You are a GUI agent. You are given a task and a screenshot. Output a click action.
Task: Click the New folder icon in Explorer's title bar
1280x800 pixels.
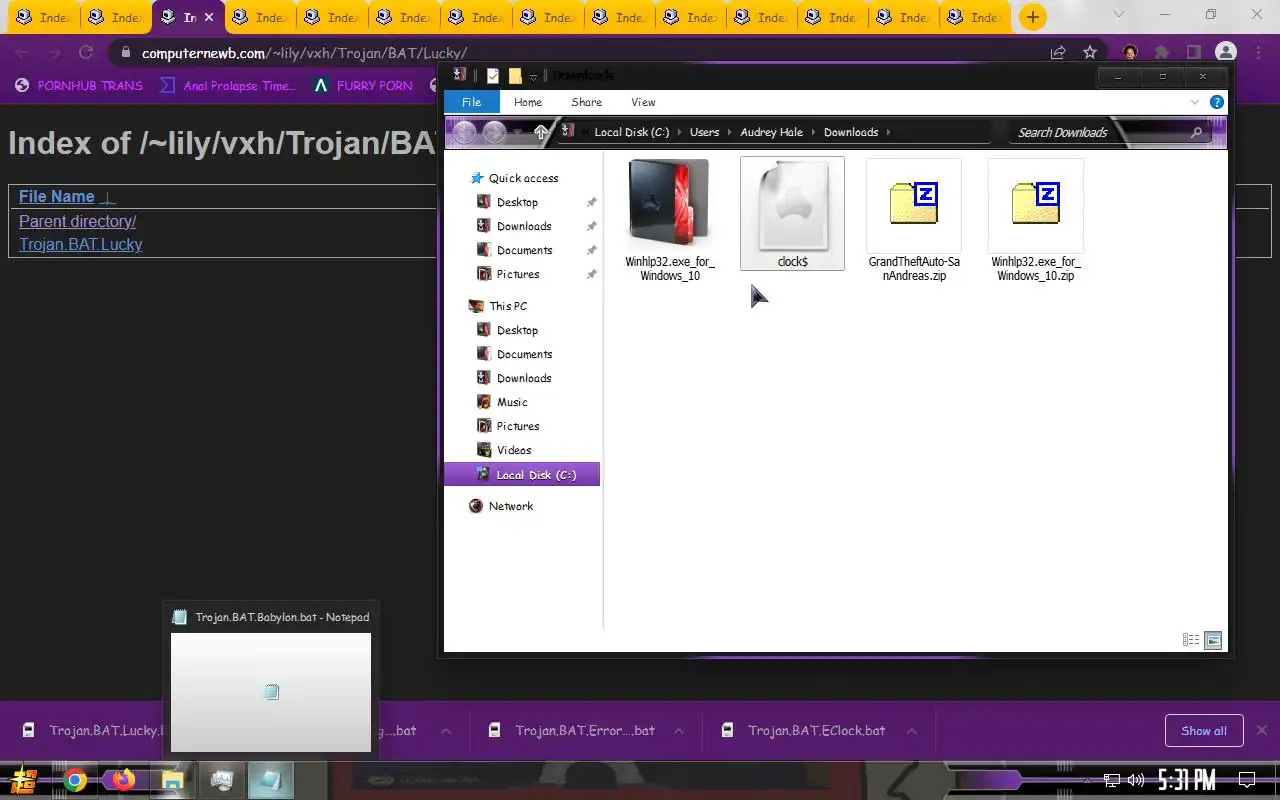515,76
